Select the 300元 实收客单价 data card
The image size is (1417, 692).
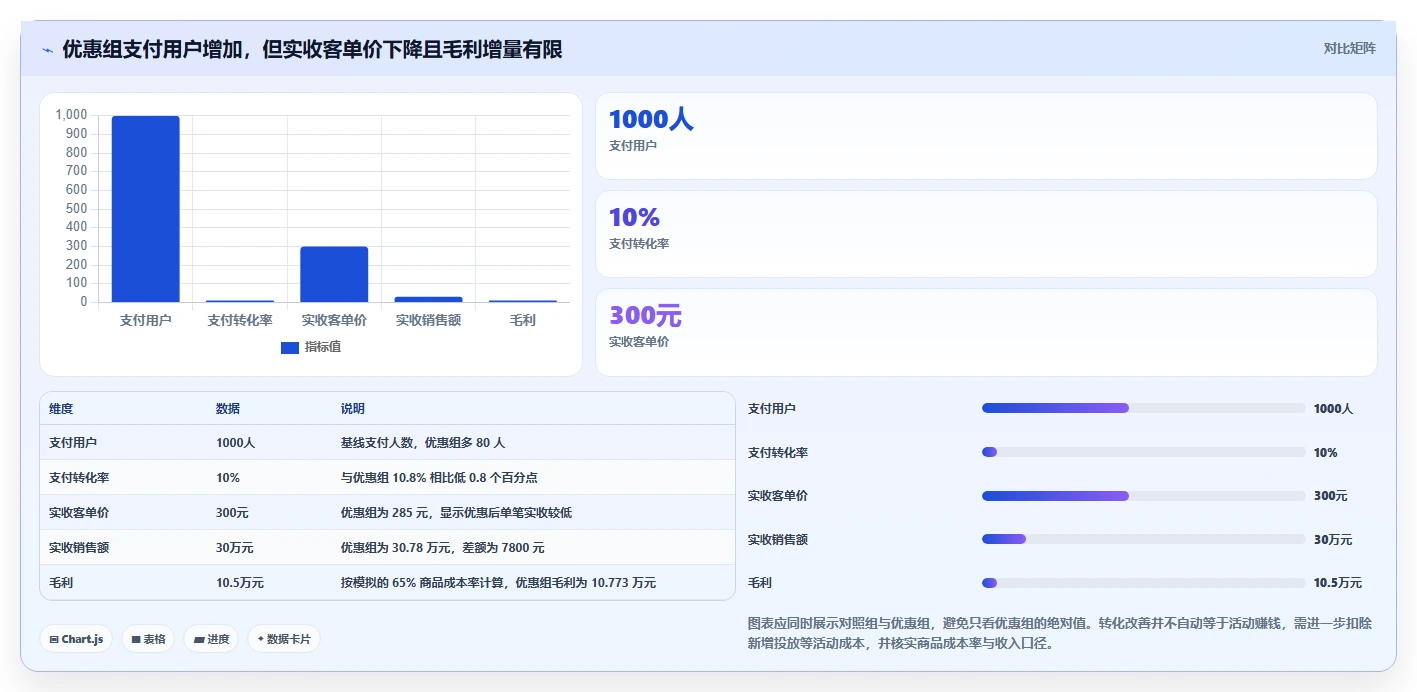986,332
